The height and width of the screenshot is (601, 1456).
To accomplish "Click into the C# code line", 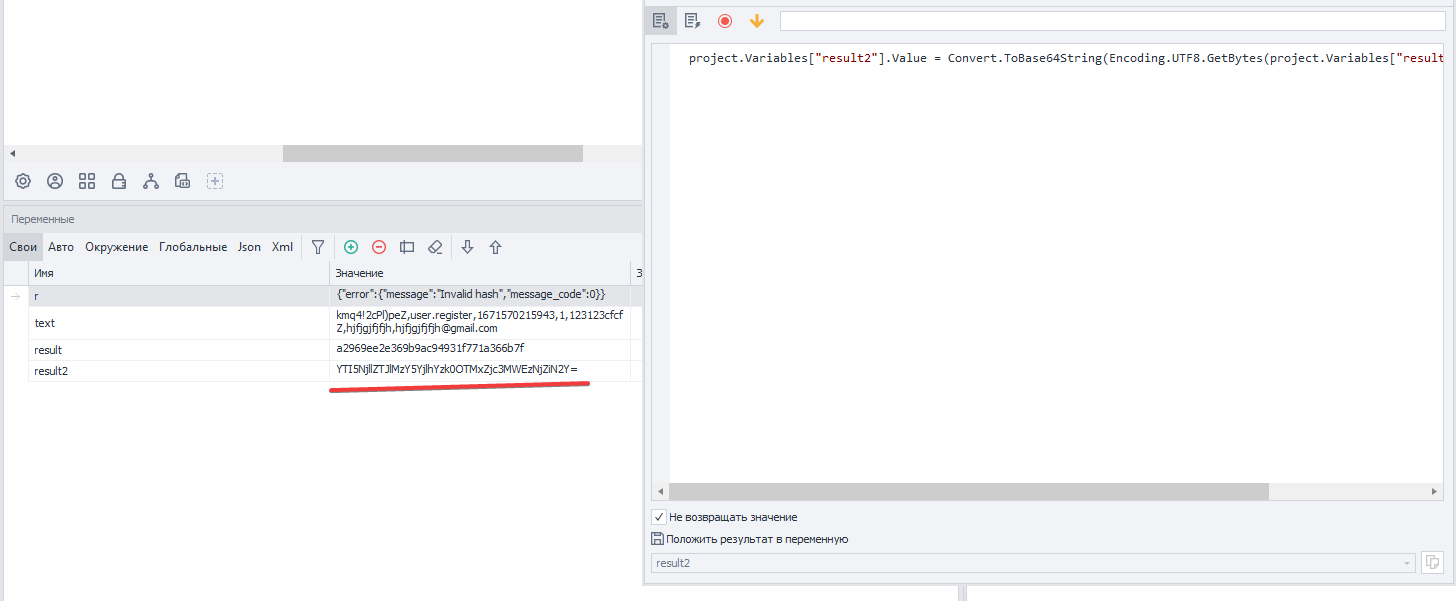I will coord(1066,58).
